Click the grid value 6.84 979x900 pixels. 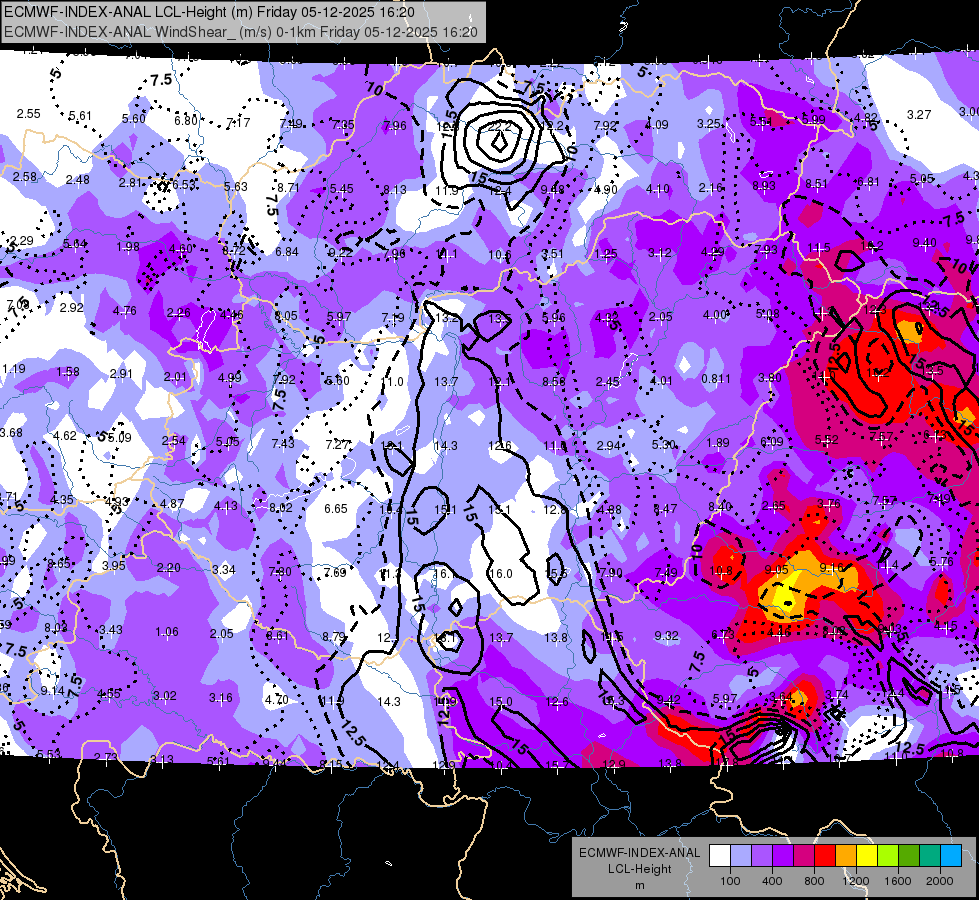click(x=287, y=251)
